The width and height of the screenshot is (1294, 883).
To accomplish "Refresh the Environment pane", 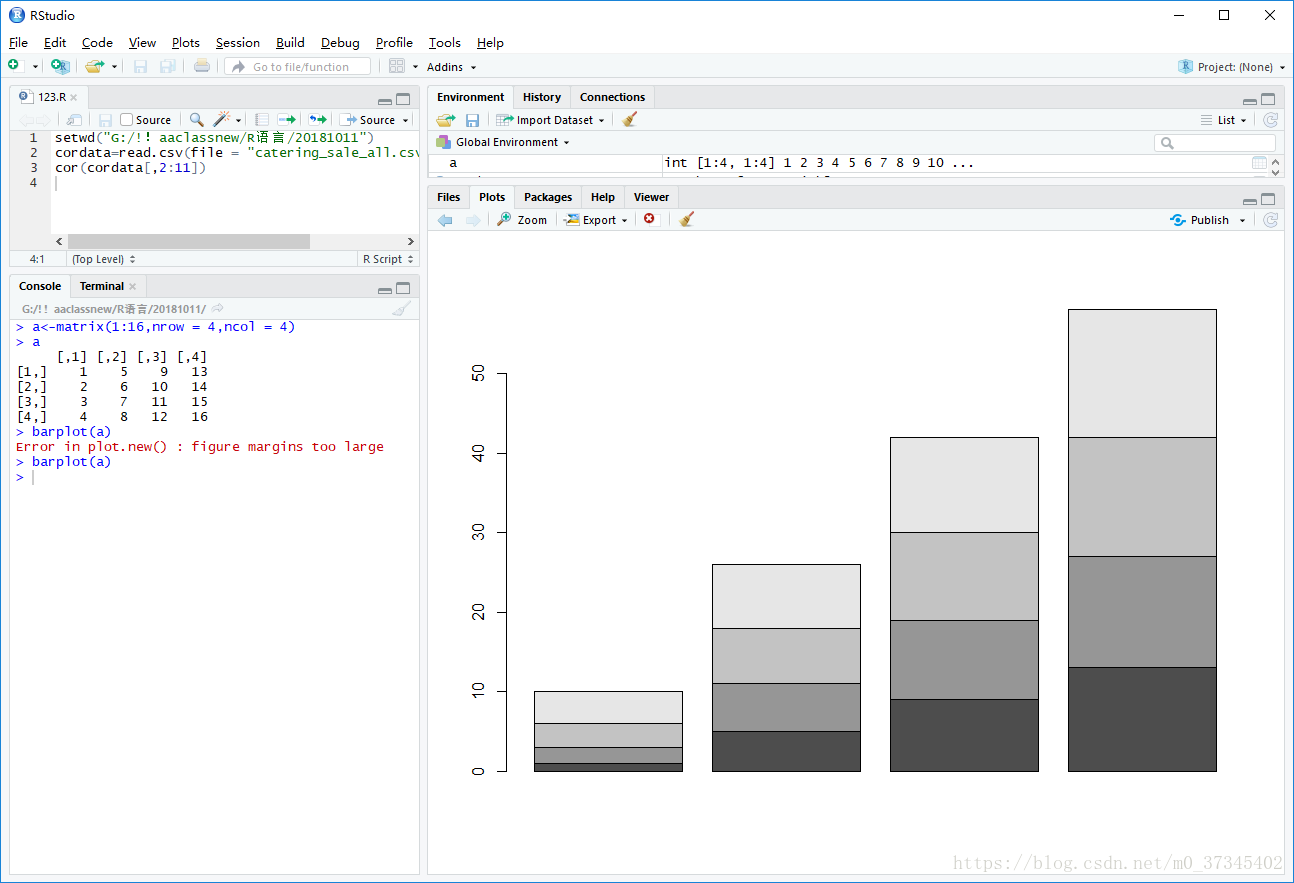I will click(x=1270, y=120).
